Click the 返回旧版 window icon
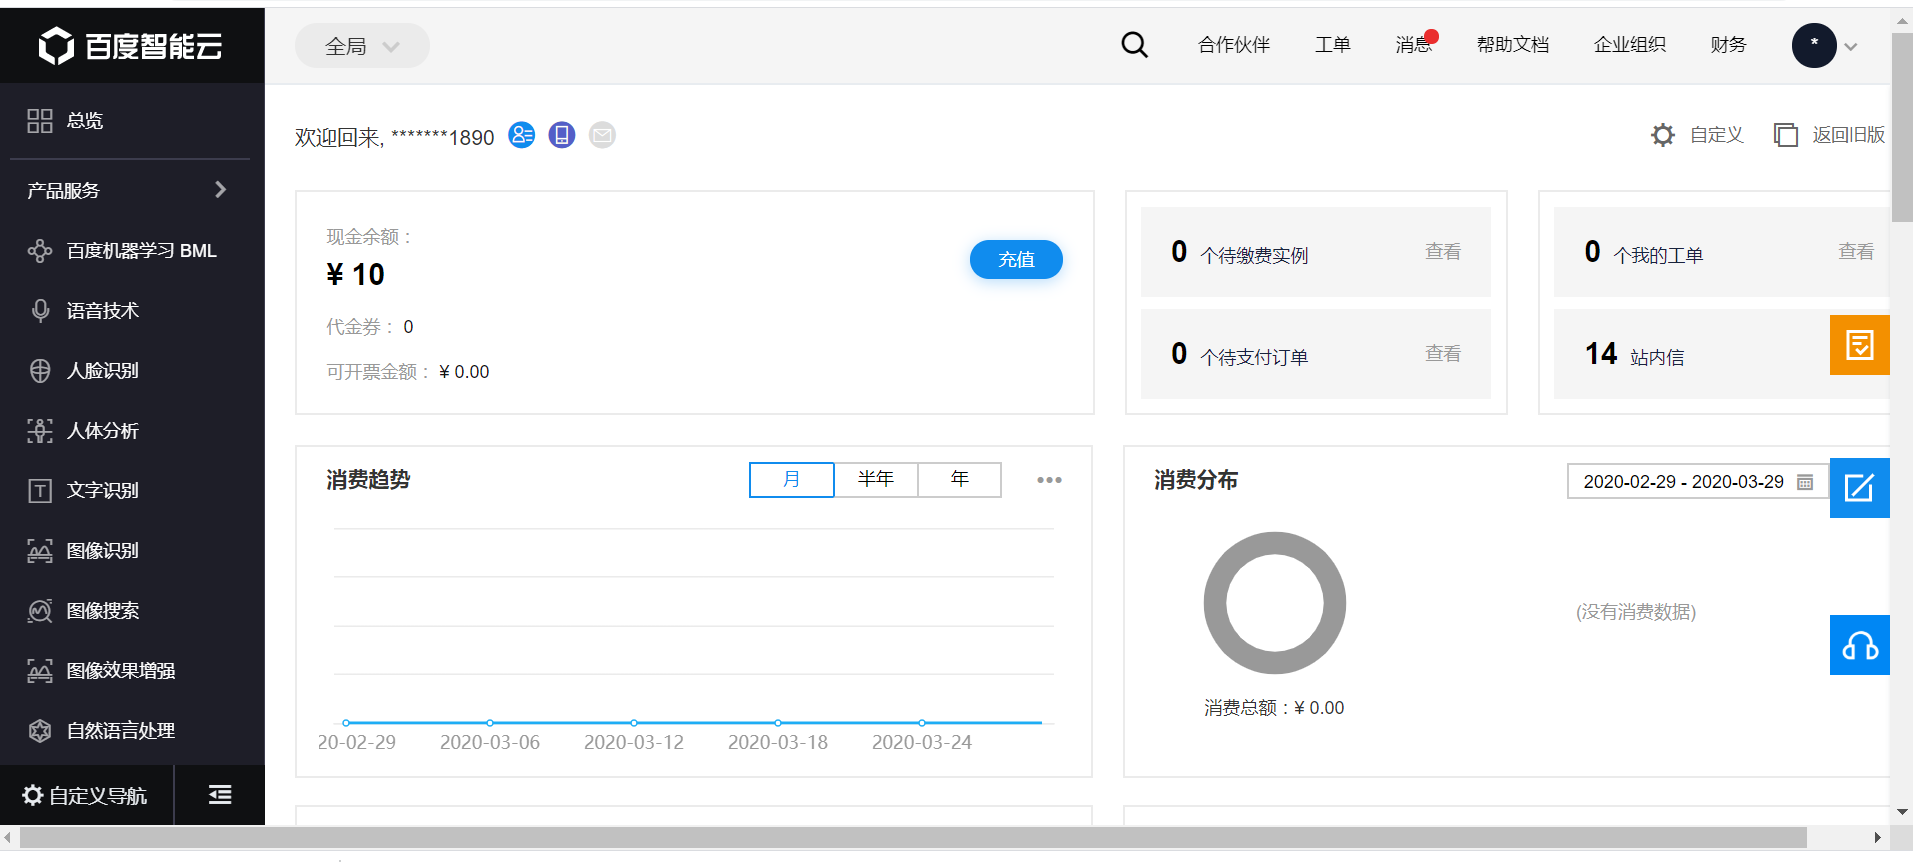 tap(1786, 135)
